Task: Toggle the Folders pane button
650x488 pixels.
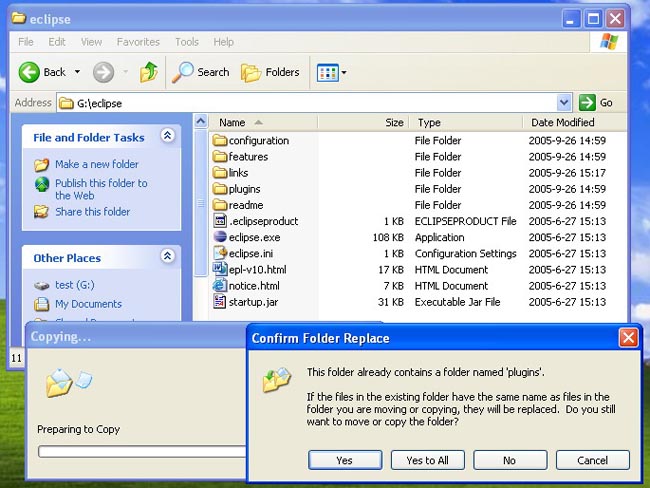Action: point(270,72)
